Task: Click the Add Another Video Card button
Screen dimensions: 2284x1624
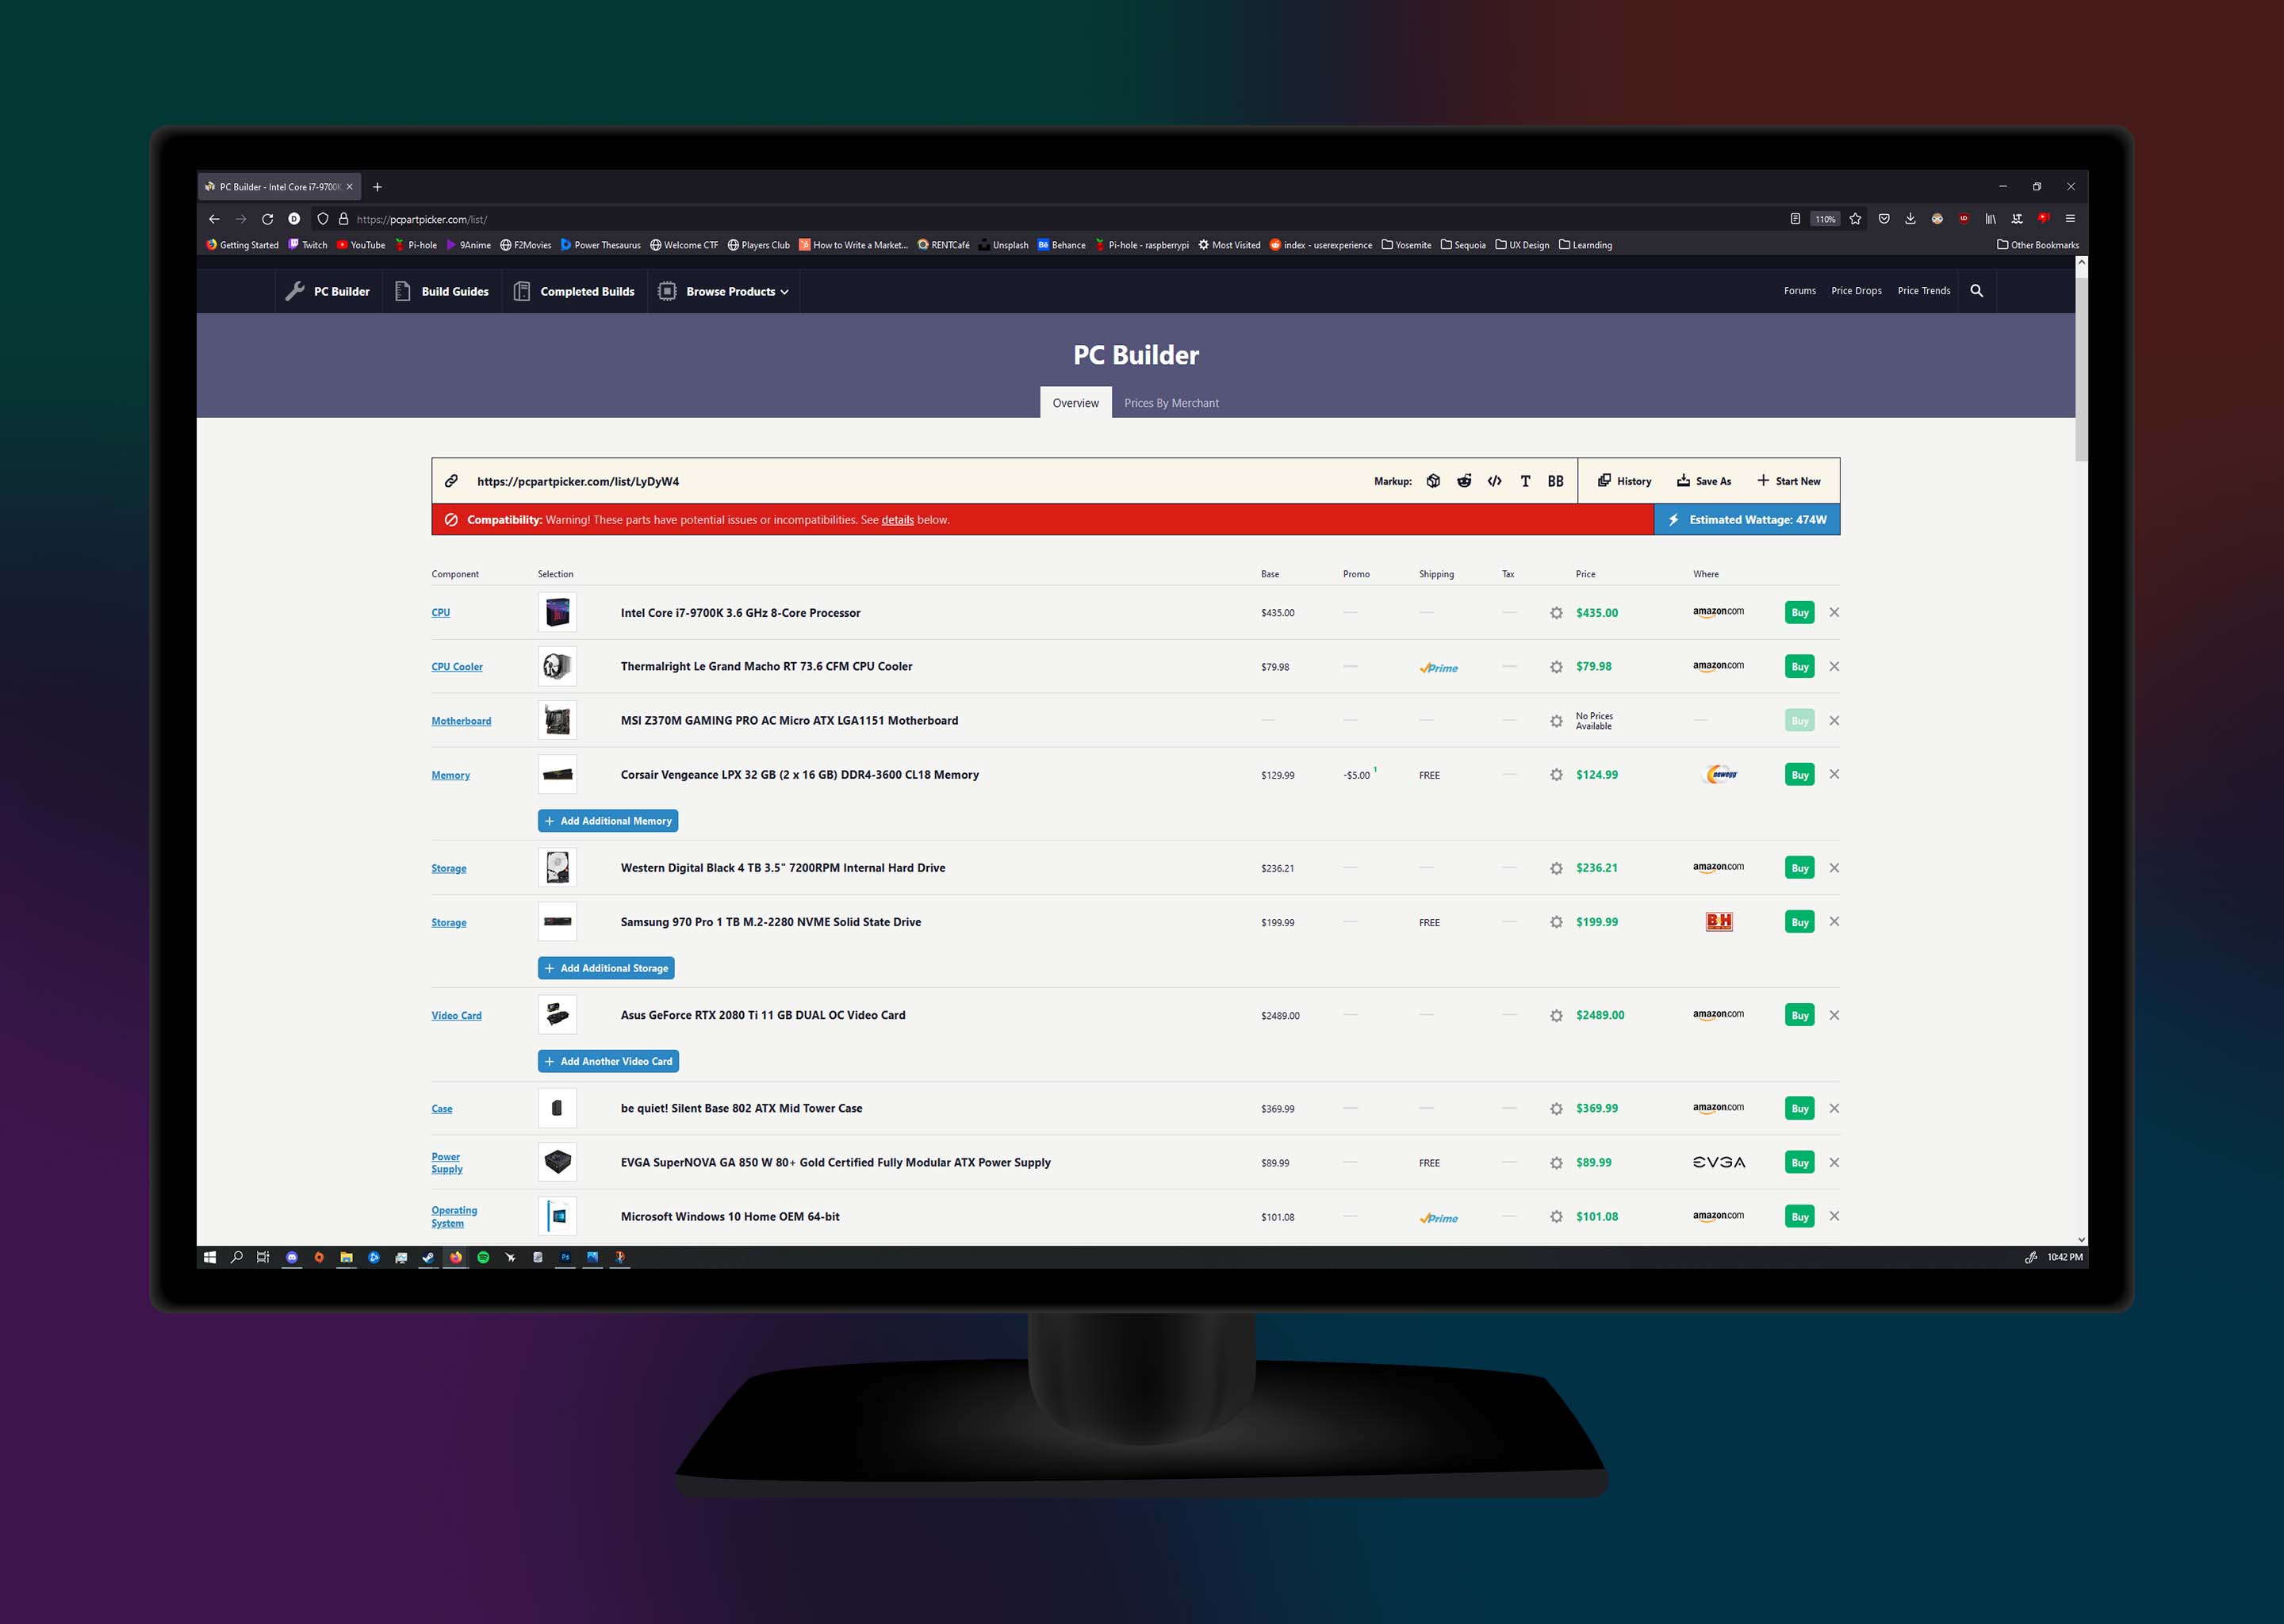Action: point(608,1061)
